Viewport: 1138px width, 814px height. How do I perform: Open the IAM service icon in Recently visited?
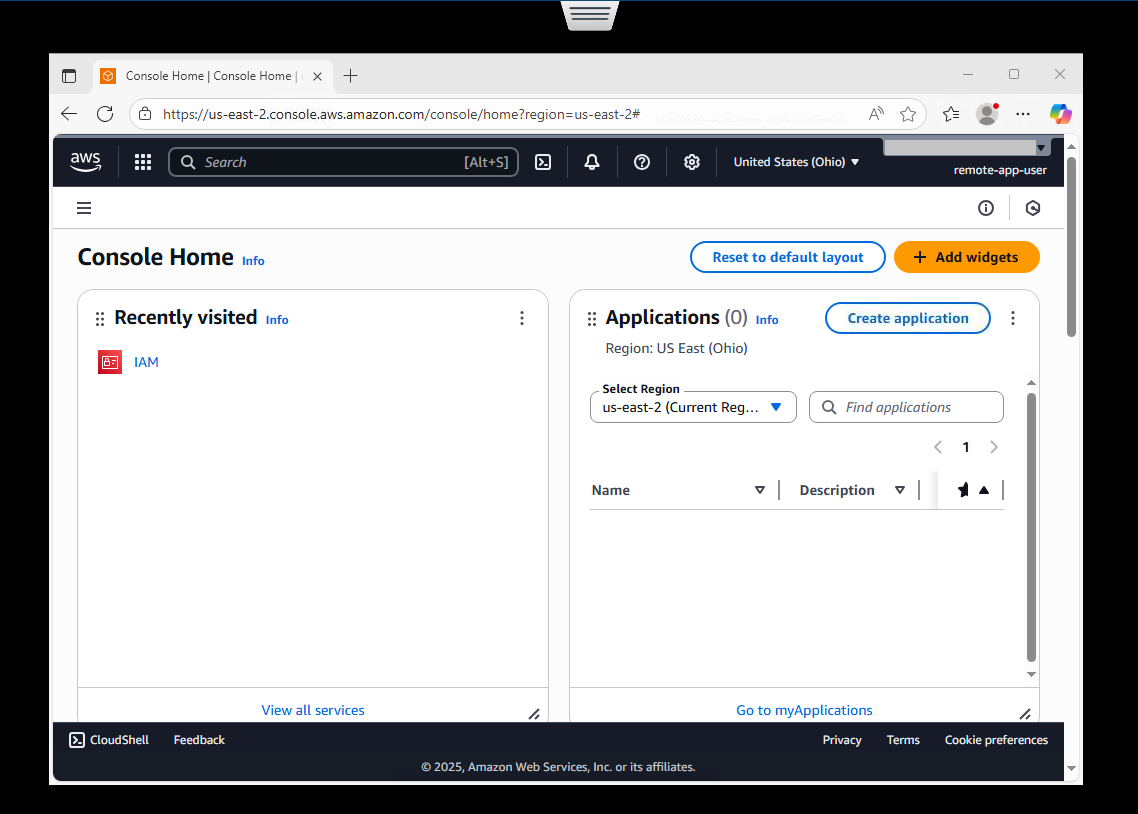110,362
